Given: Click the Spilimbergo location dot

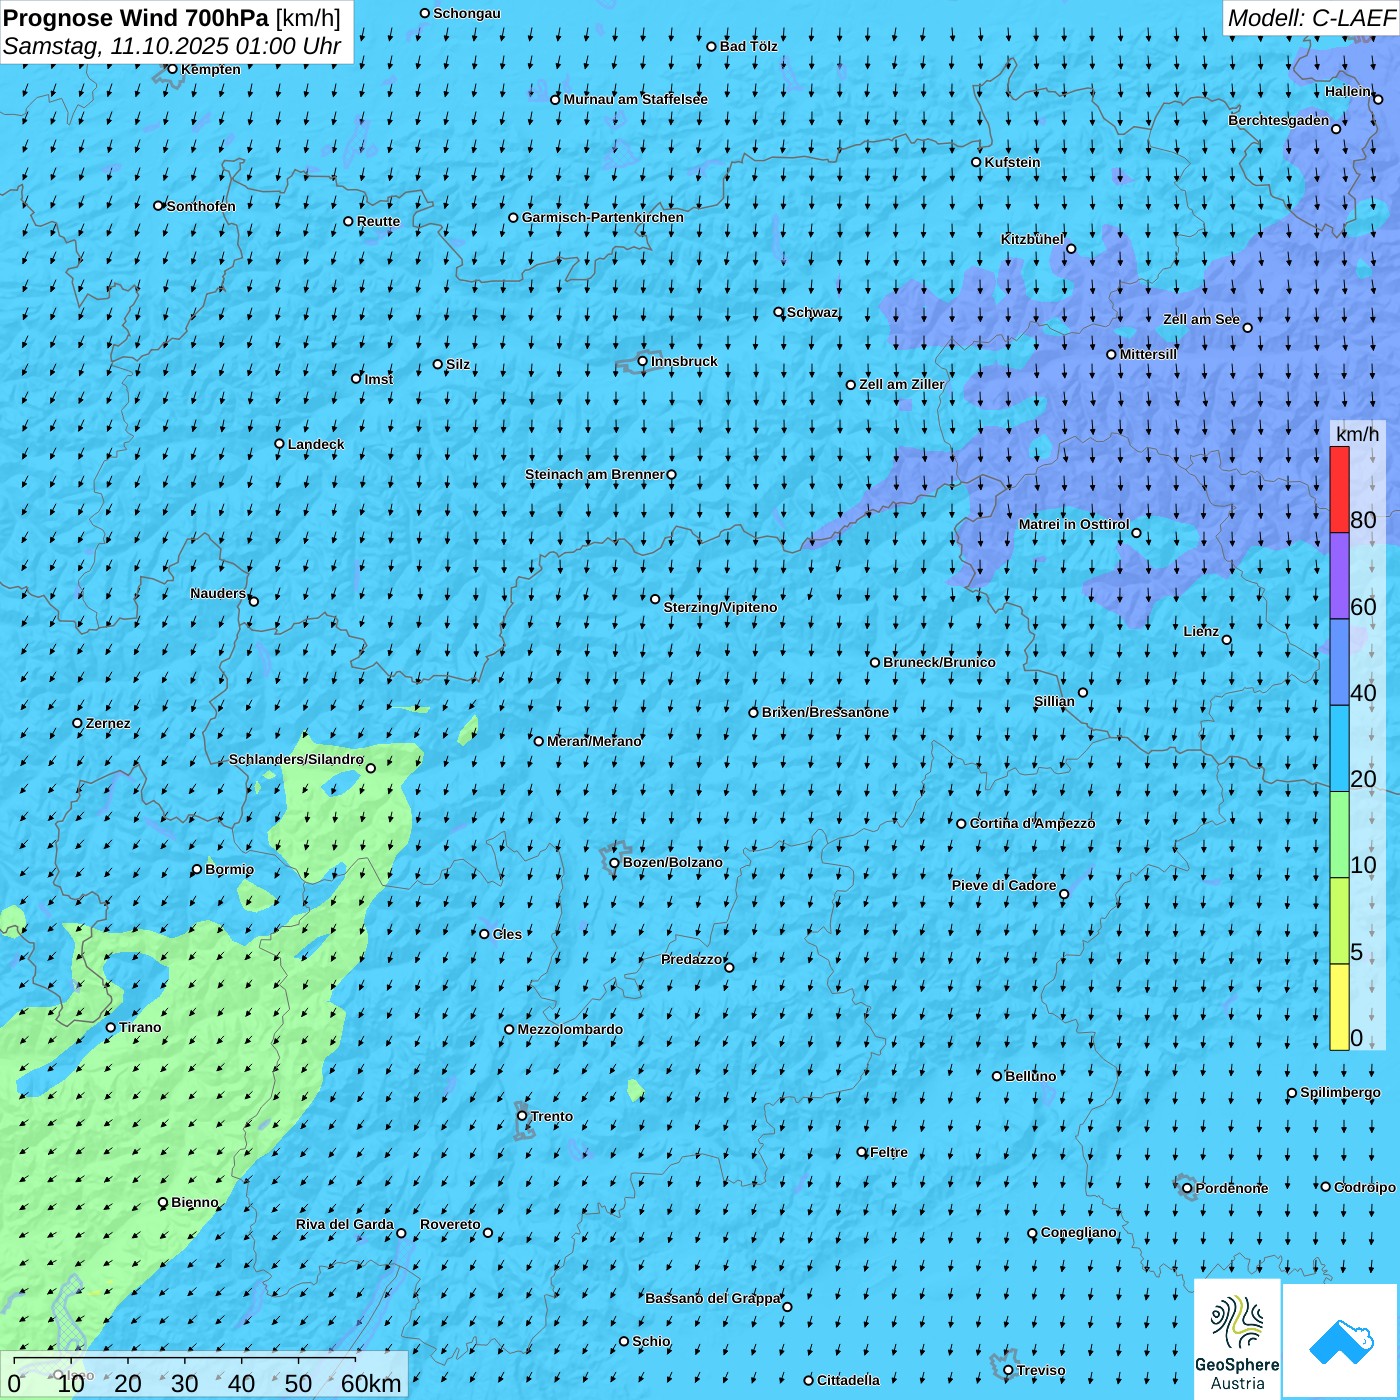Looking at the screenshot, I should click(1292, 1093).
